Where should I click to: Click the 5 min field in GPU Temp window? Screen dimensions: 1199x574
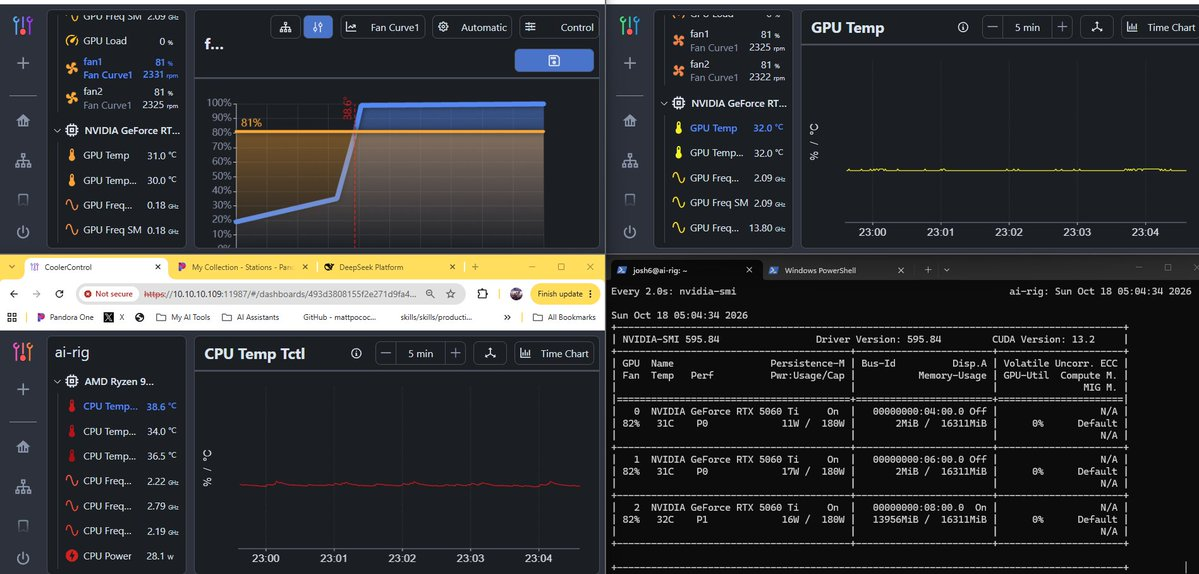coord(1028,27)
